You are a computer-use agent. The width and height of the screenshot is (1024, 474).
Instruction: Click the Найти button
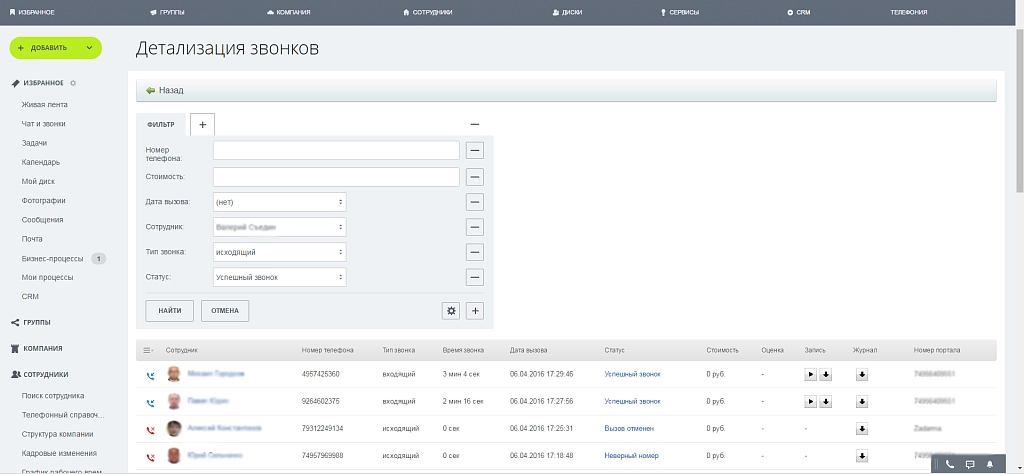pyautogui.click(x=170, y=311)
